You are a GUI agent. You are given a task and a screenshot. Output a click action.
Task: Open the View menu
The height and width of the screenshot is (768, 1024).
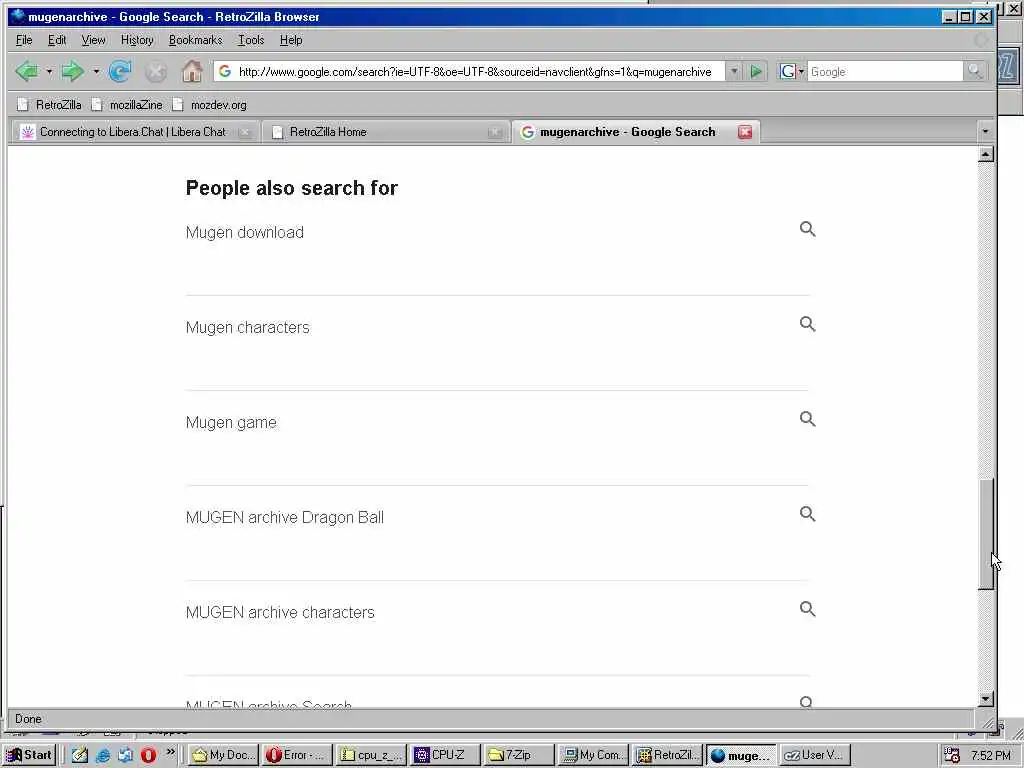click(x=93, y=40)
